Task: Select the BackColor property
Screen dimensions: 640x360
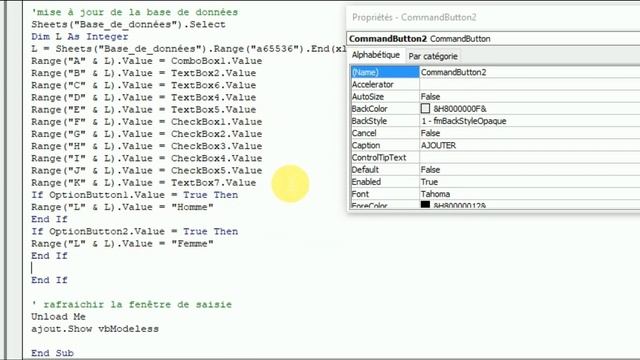Action: (385, 109)
